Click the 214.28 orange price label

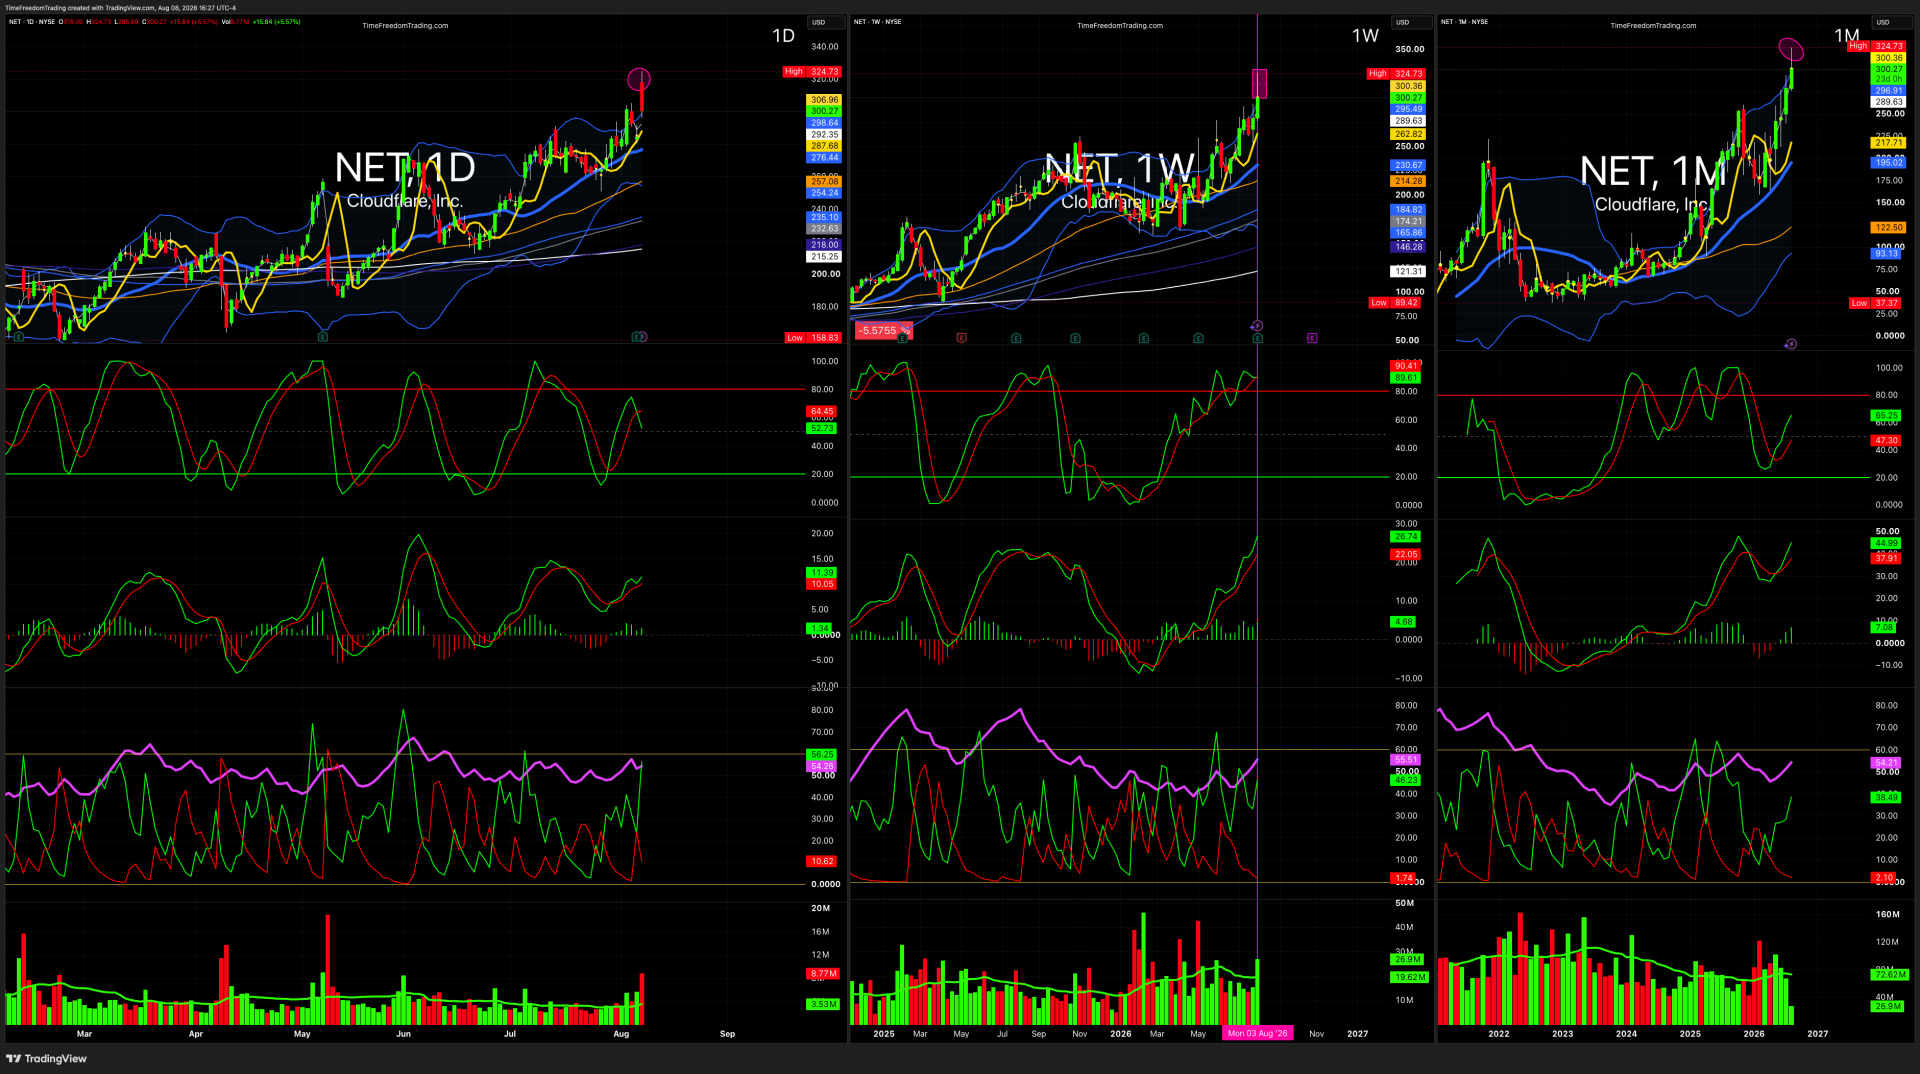(1408, 181)
